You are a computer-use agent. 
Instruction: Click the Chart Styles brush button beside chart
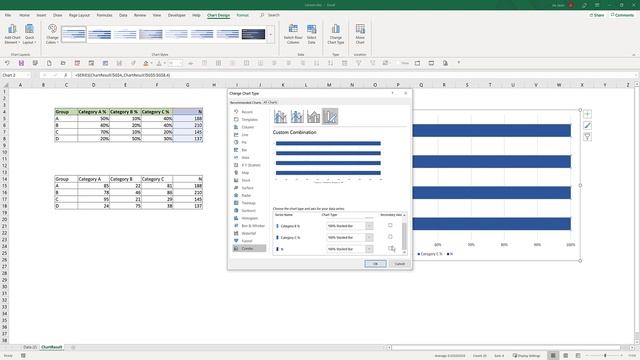tap(587, 126)
